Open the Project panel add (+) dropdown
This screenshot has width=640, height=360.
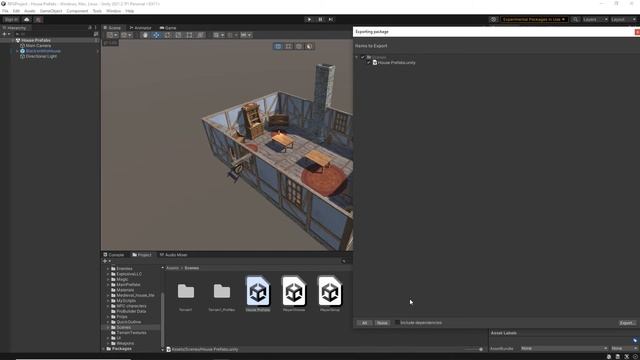(107, 261)
